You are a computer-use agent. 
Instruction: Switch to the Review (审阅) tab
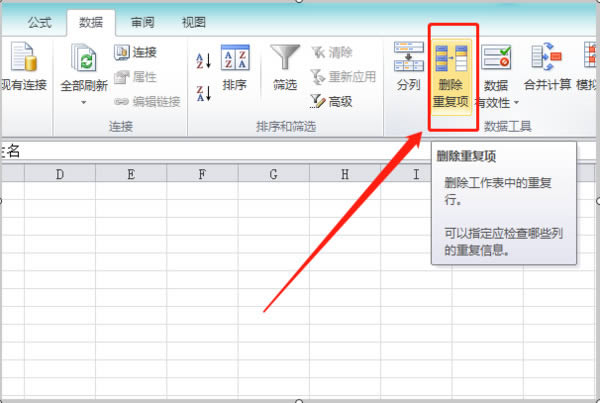142,22
